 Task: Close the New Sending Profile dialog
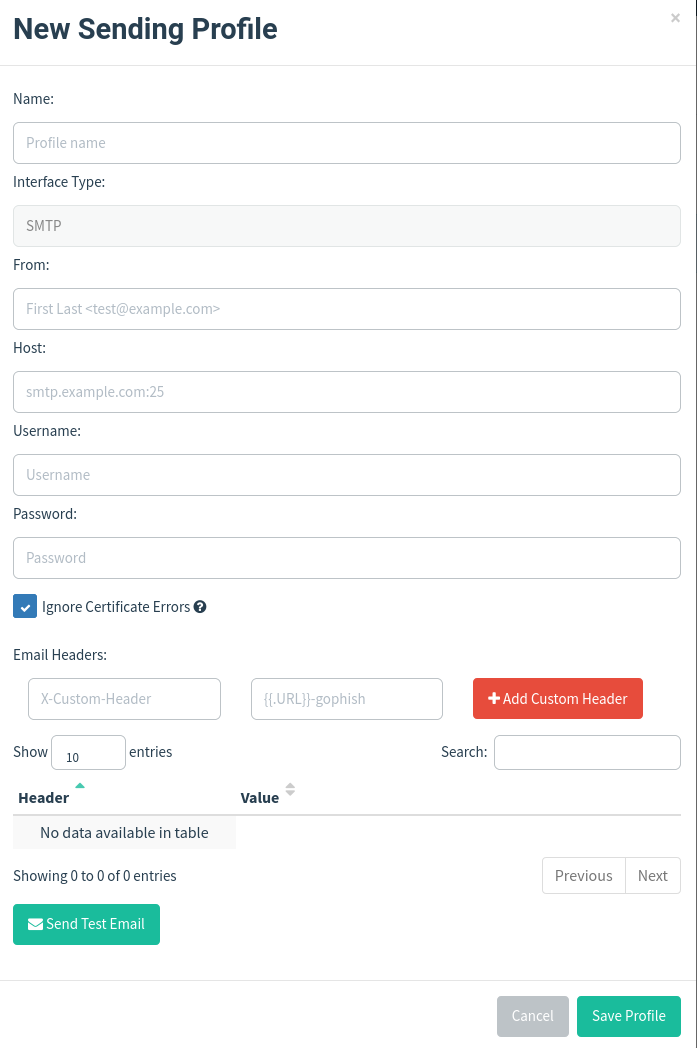click(675, 18)
